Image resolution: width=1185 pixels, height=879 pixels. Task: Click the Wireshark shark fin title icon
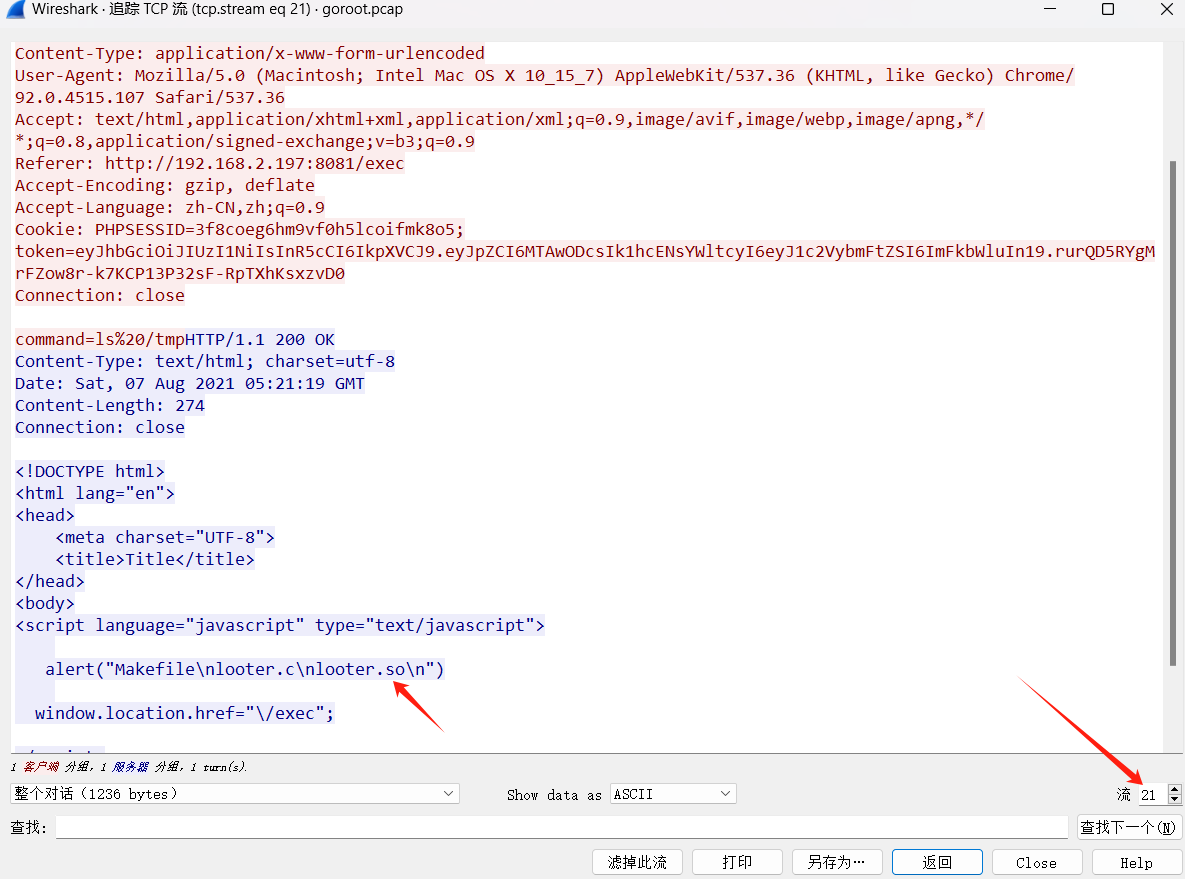[14, 9]
